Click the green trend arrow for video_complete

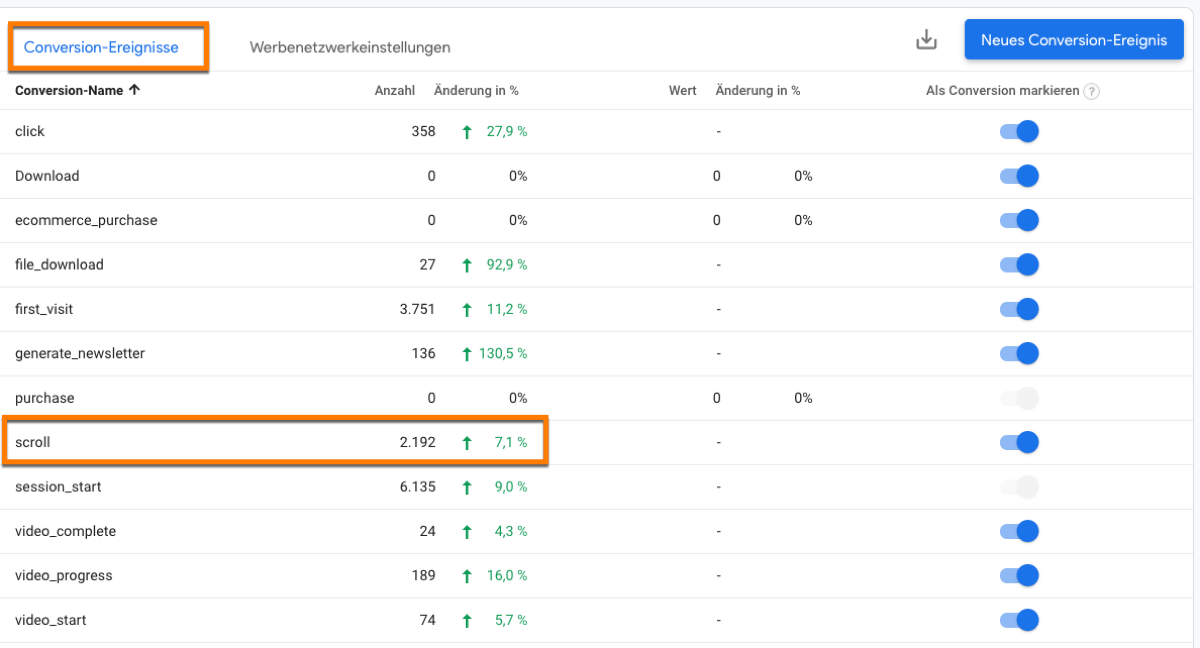coord(466,531)
